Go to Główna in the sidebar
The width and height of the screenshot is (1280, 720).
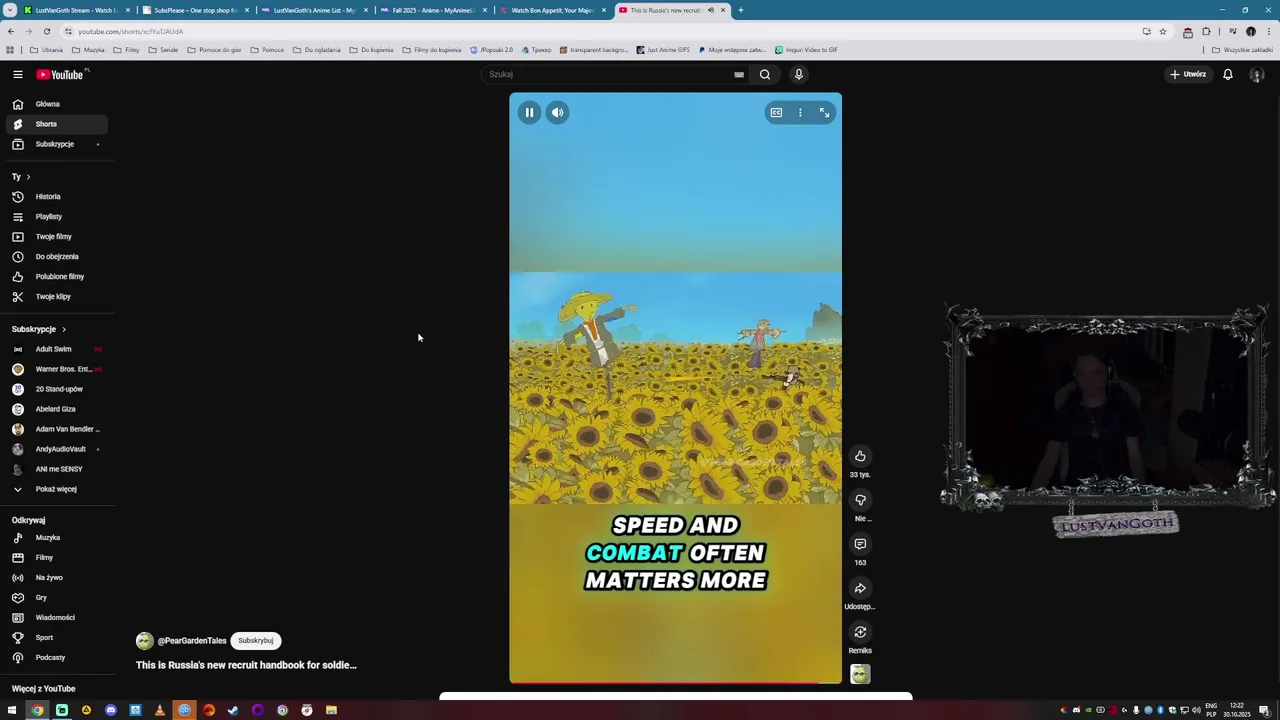pos(56,104)
